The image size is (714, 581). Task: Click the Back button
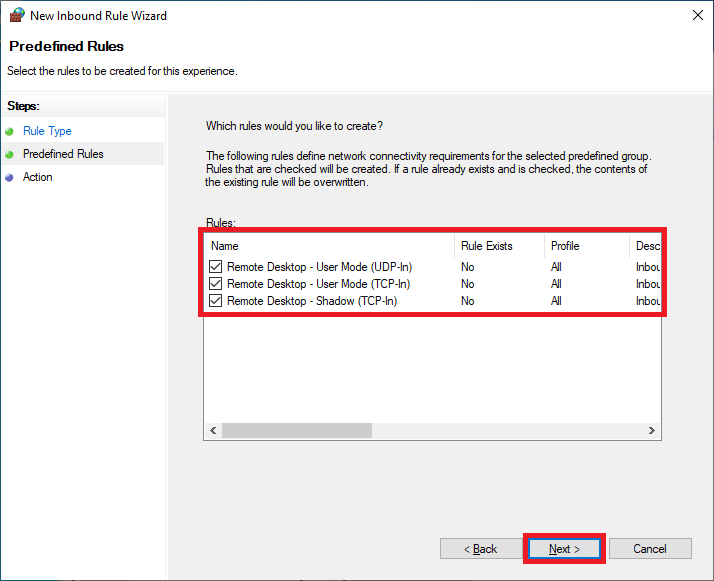click(x=481, y=549)
